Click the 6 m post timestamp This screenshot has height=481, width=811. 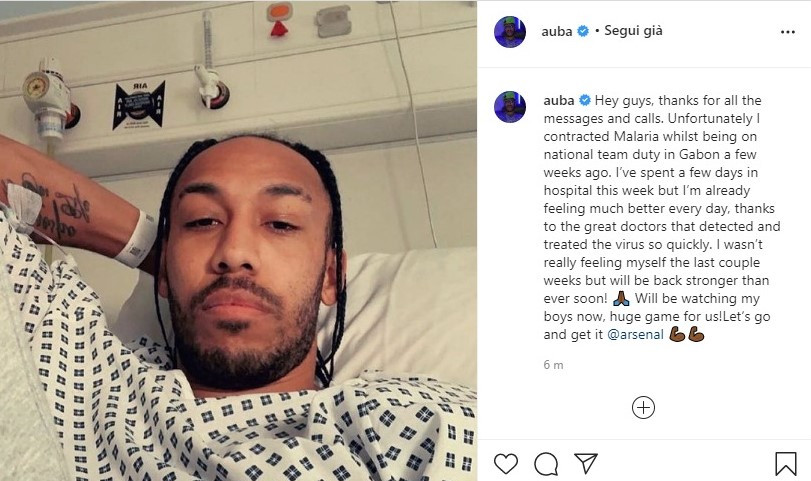[x=553, y=365]
